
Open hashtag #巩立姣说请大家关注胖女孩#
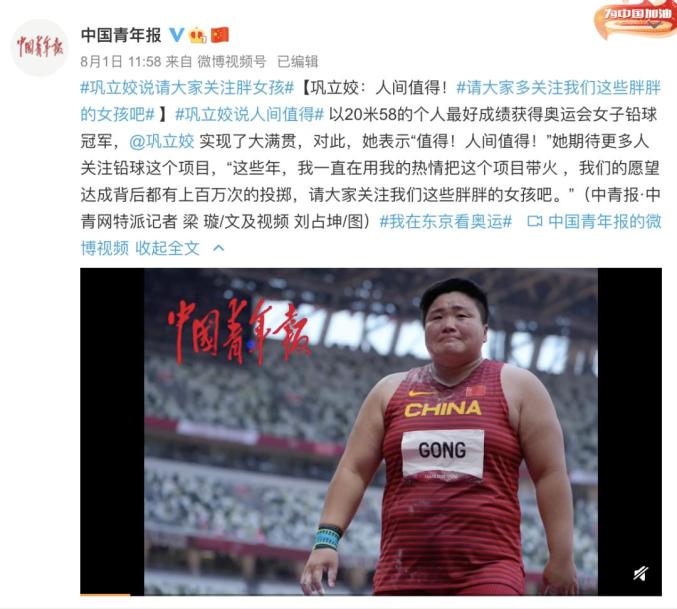(187, 88)
